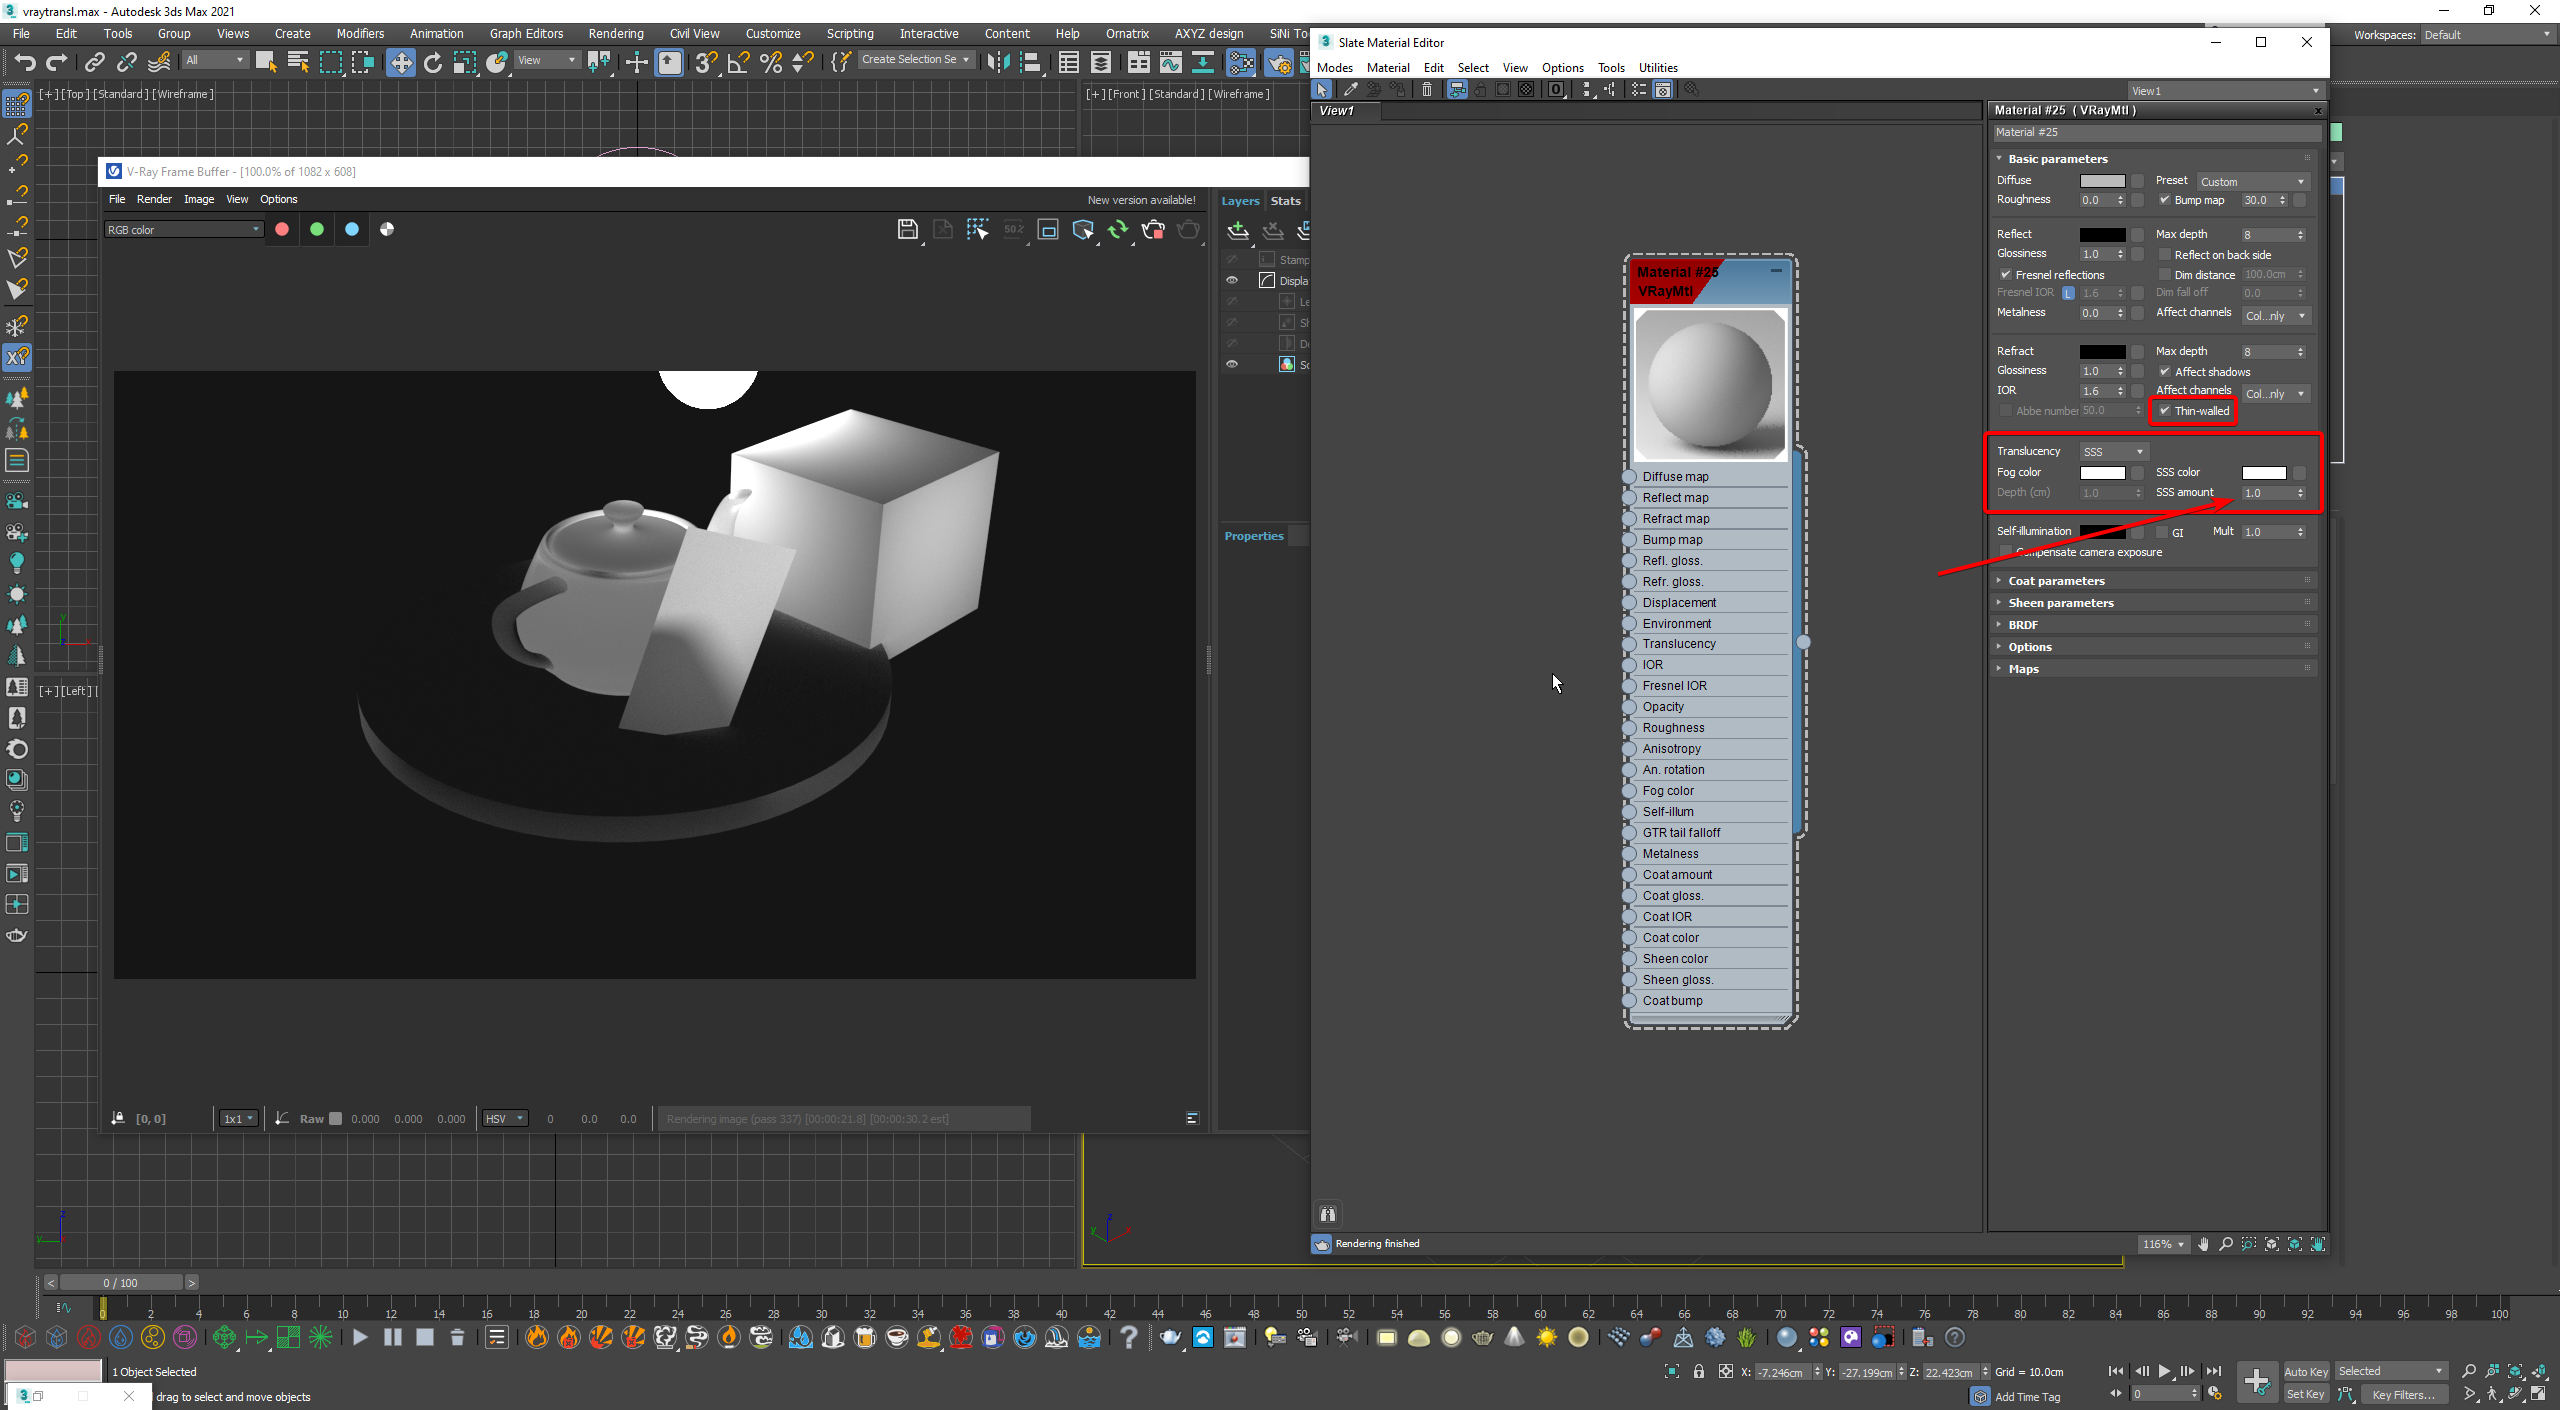
Task: Click Key Filters button
Action: pyautogui.click(x=2403, y=1394)
